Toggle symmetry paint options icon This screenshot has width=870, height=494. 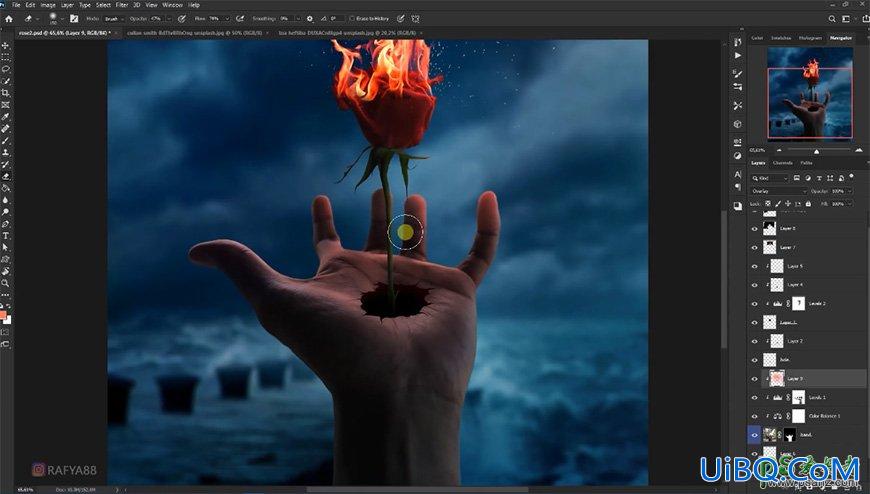pyautogui.click(x=415, y=18)
